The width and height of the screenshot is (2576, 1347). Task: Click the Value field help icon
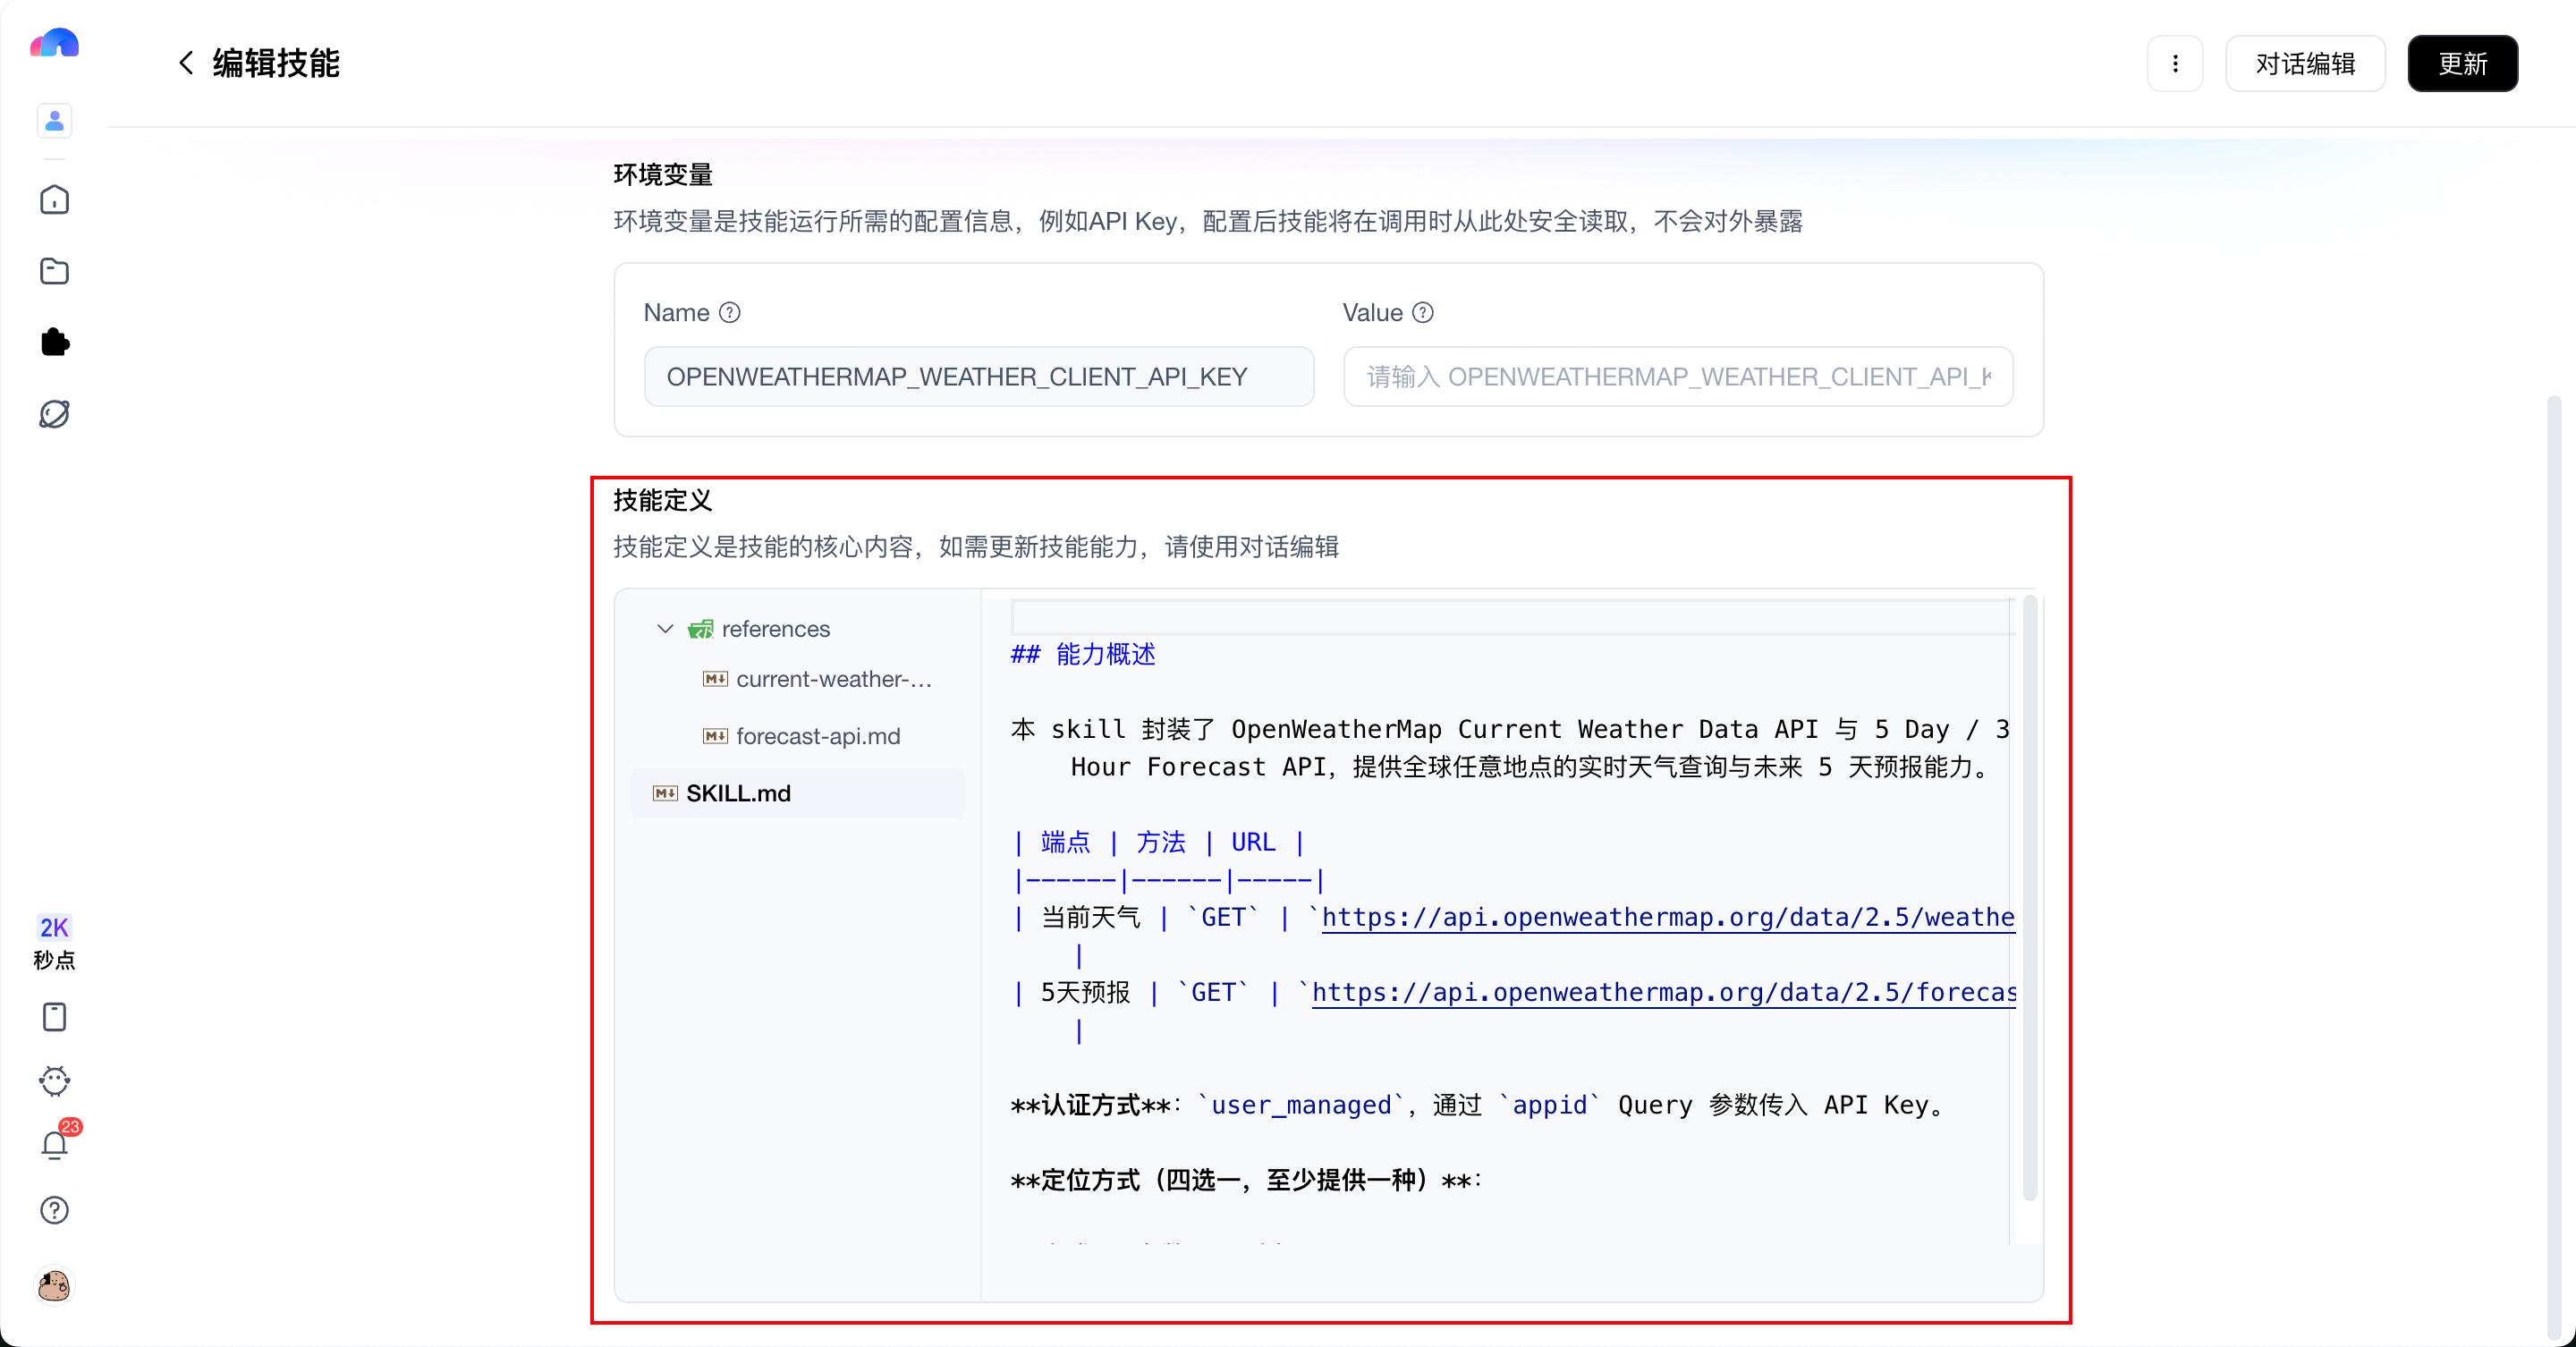[1423, 313]
